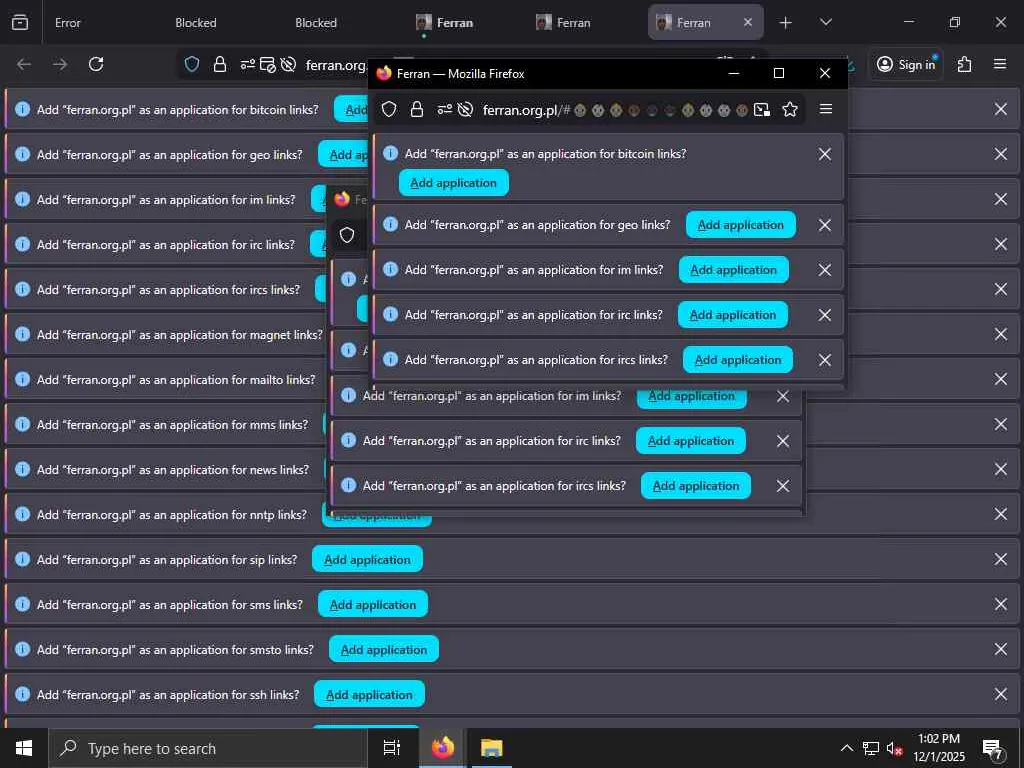Add application for ircs links in the middle window
Image resolution: width=1024 pixels, height=768 pixels.
[696, 486]
